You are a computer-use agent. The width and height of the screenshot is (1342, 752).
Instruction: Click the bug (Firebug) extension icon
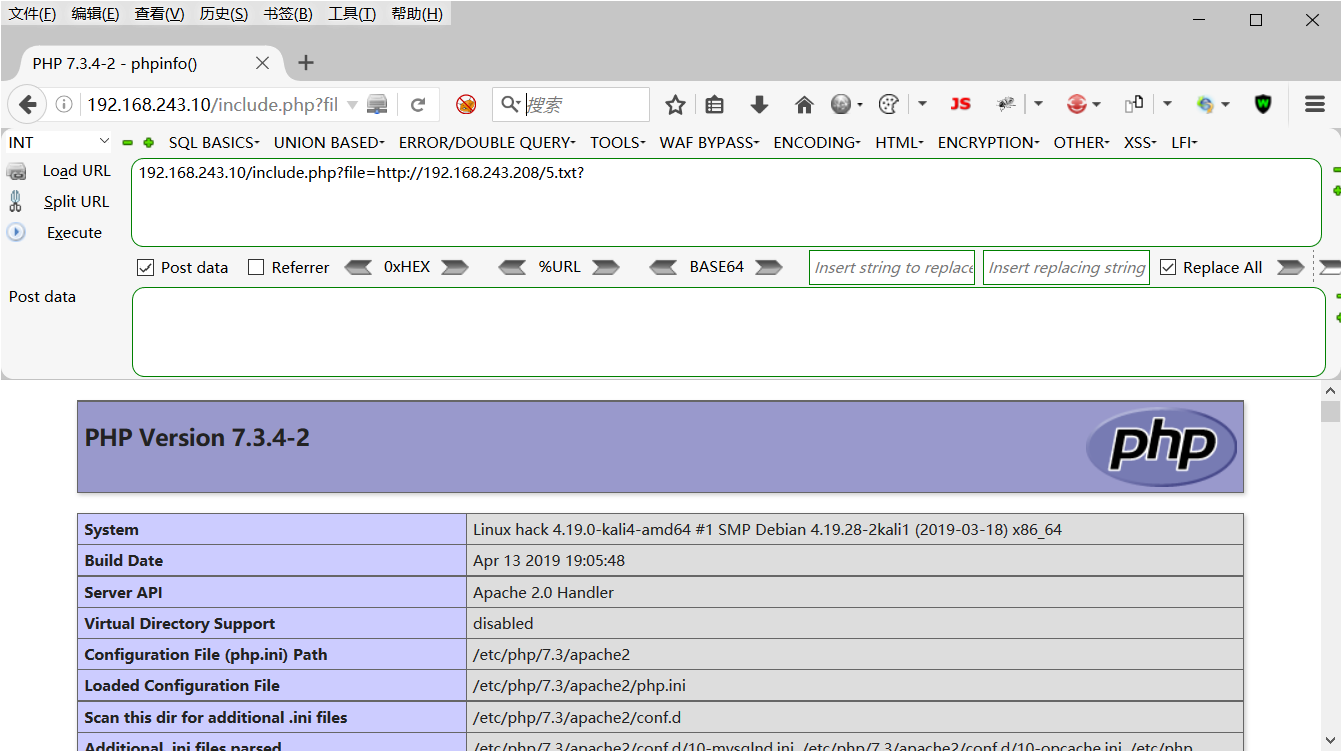pyautogui.click(x=1006, y=104)
